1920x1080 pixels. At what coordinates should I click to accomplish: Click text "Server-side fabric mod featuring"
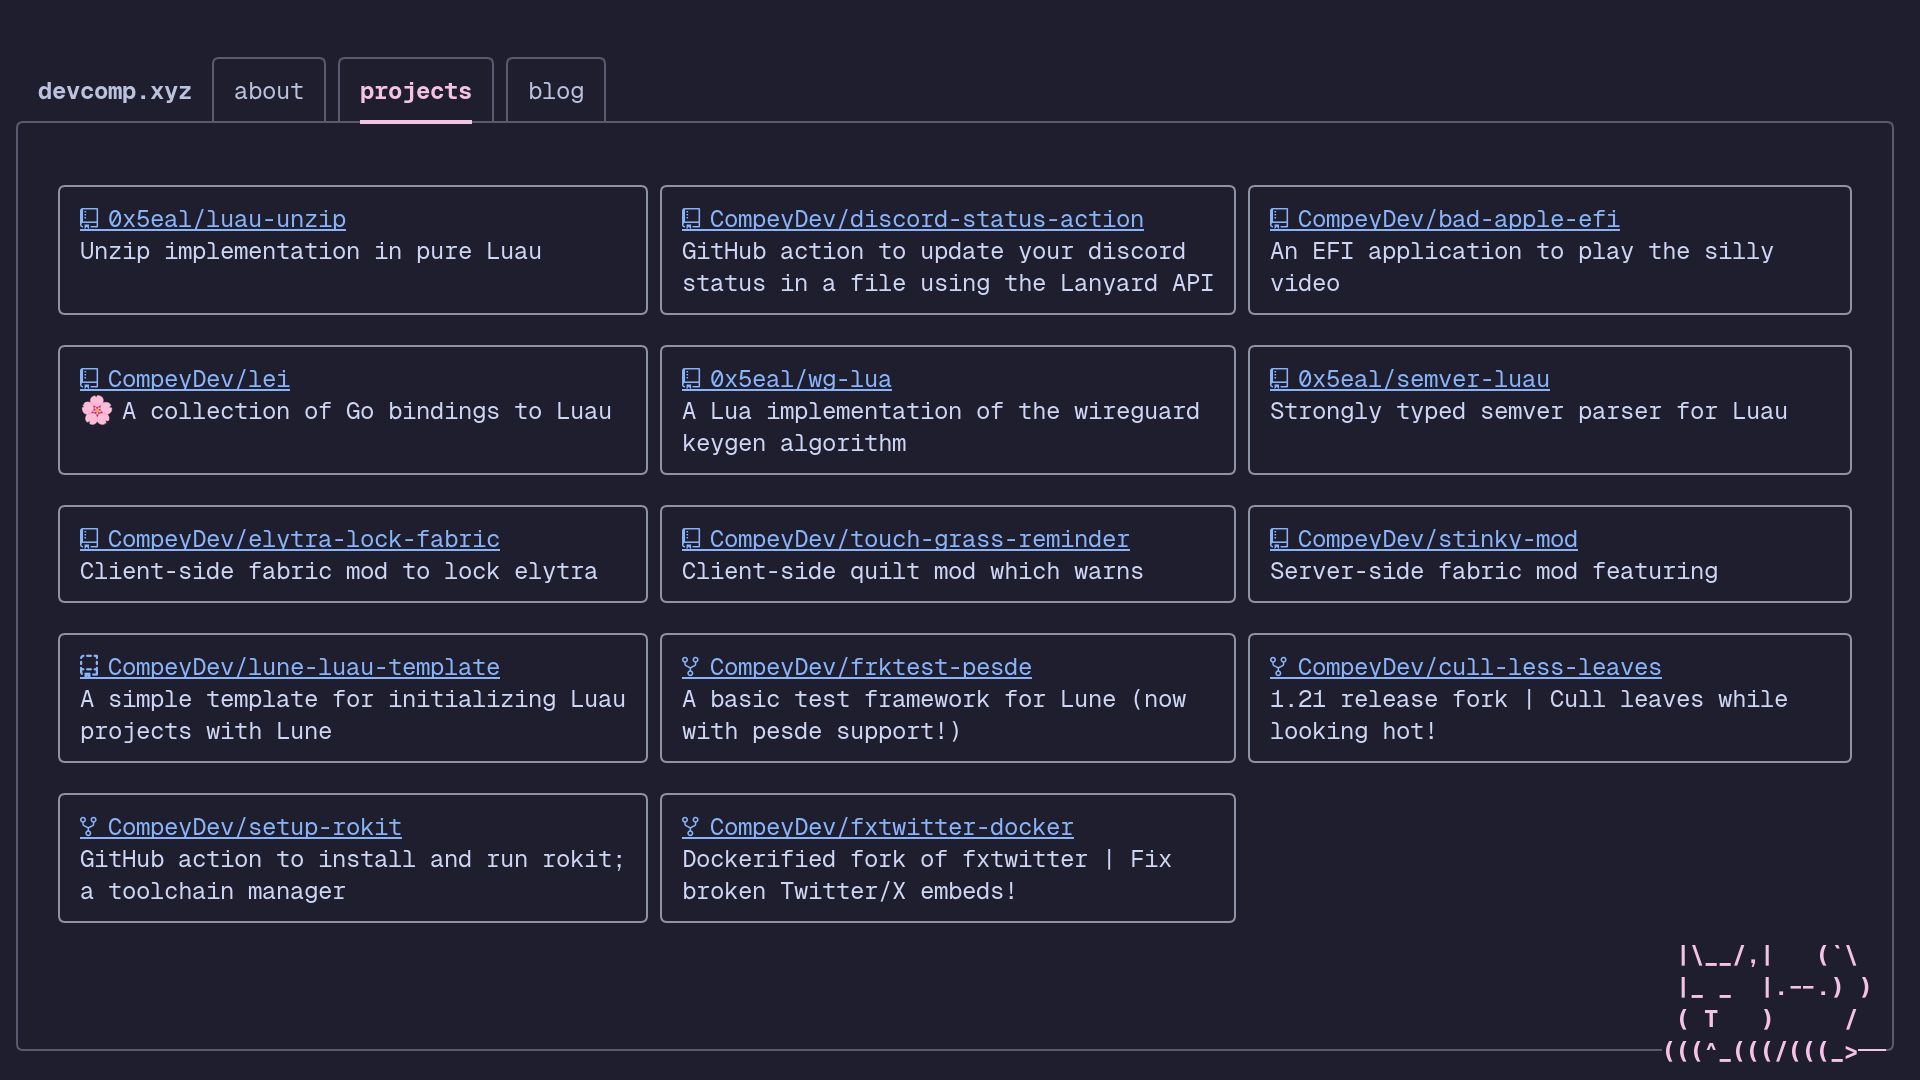pos(1494,571)
